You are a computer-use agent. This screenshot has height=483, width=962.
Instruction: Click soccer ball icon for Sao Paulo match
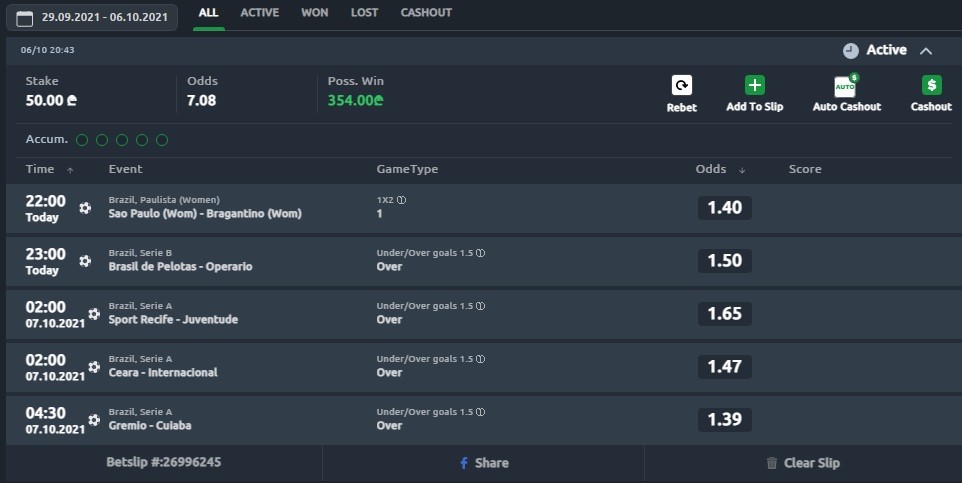(85, 208)
